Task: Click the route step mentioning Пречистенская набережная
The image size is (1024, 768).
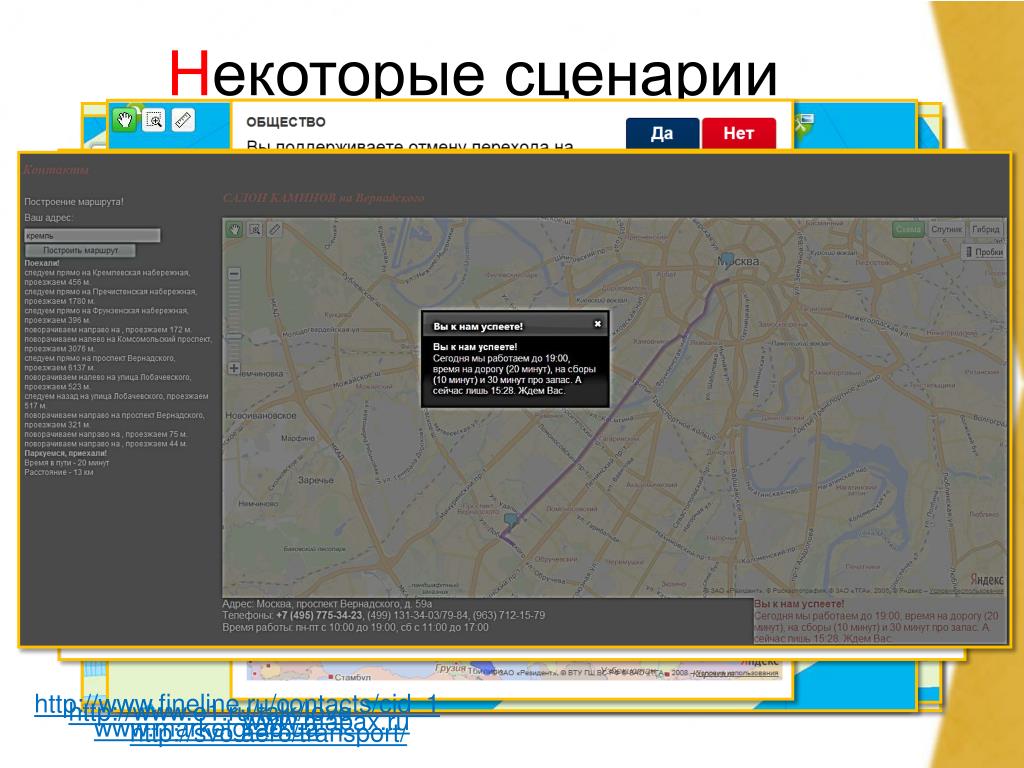Action: coord(110,296)
